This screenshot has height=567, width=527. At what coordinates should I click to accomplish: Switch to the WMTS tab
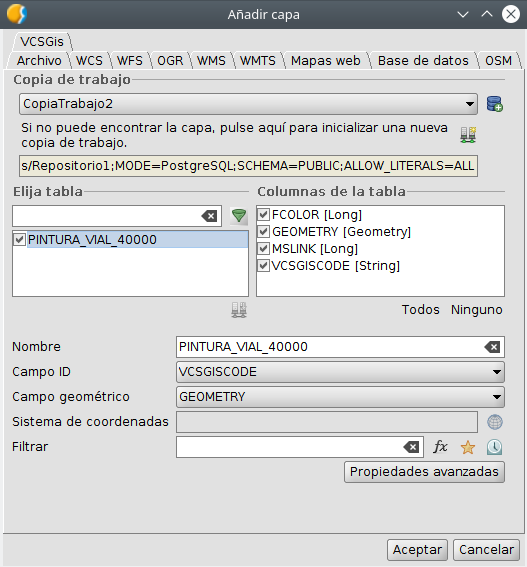coord(258,60)
